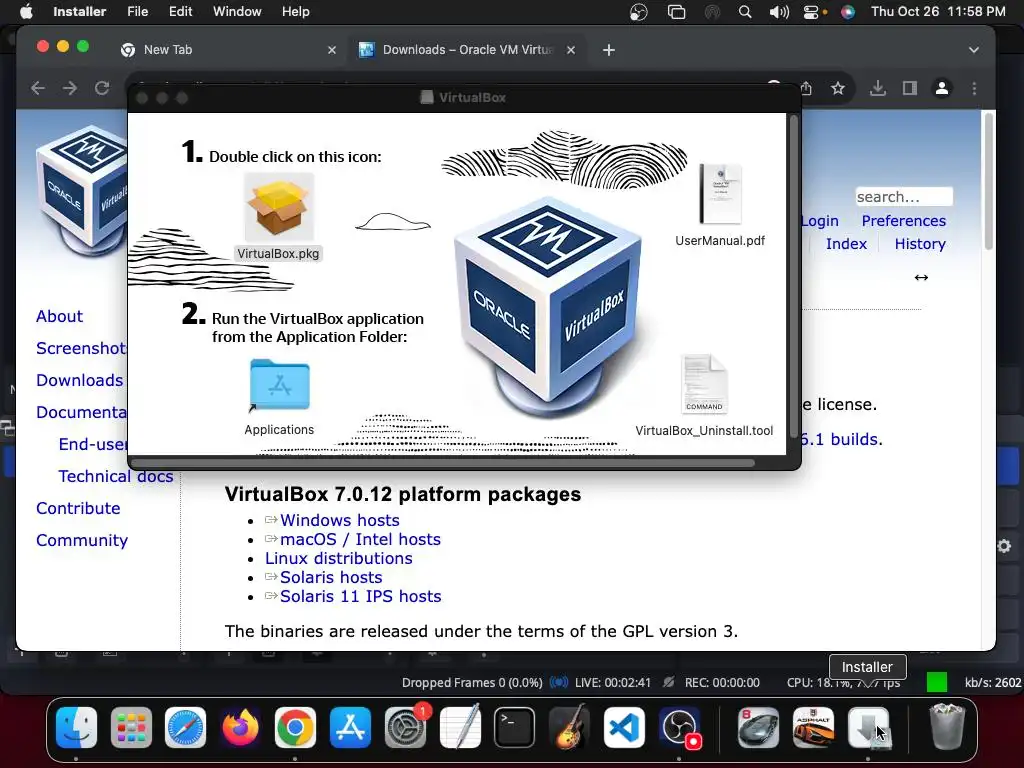Open the Applications folder shortcut
Screen dimensions: 1024x768
point(280,385)
